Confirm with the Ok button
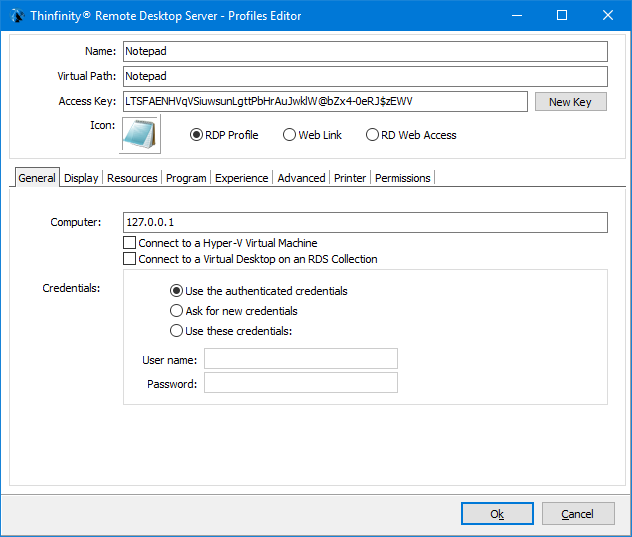 click(x=497, y=514)
